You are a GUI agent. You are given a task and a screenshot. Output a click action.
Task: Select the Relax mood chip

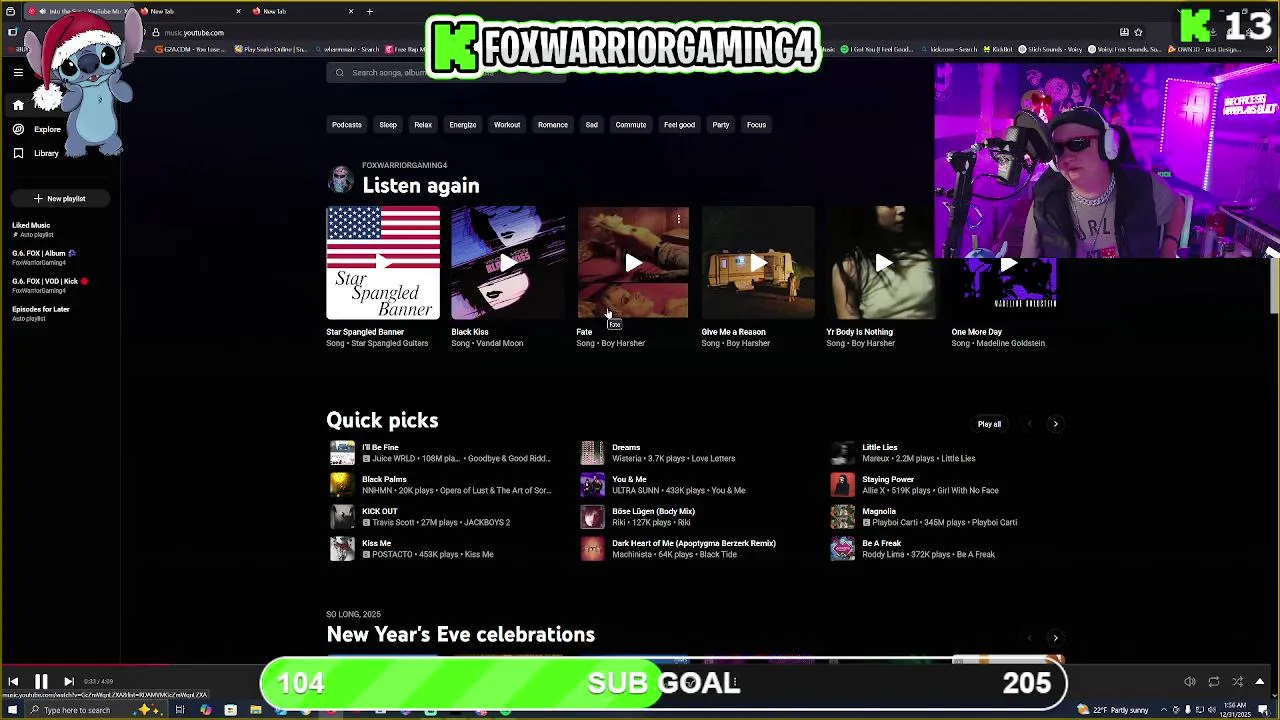[x=423, y=125]
